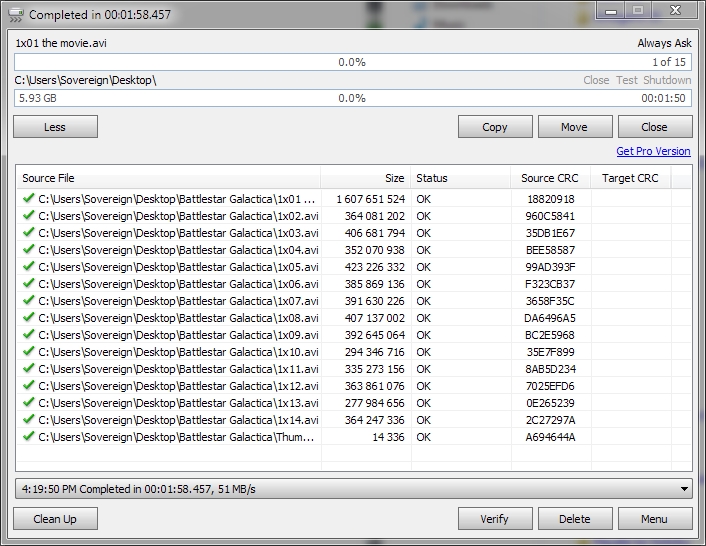Click the green checkmark for the Thum... file
The height and width of the screenshot is (546, 706).
coord(28,436)
